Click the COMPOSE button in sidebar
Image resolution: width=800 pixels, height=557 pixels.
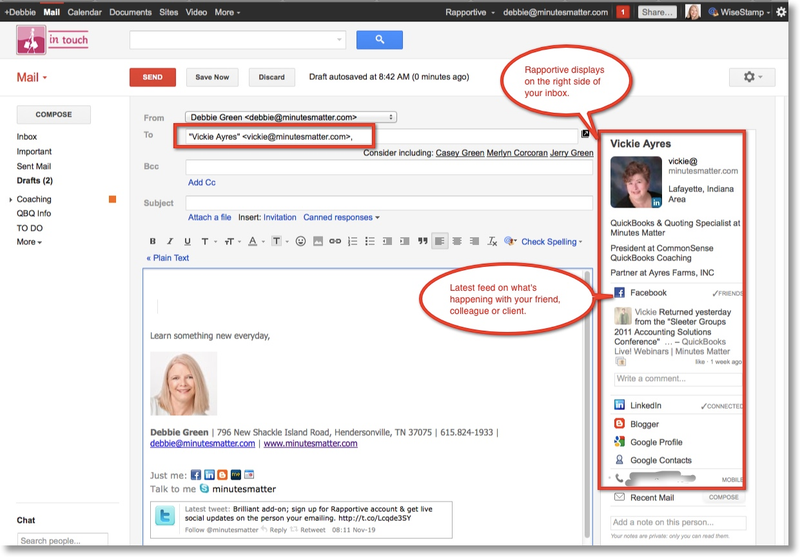pyautogui.click(x=54, y=115)
